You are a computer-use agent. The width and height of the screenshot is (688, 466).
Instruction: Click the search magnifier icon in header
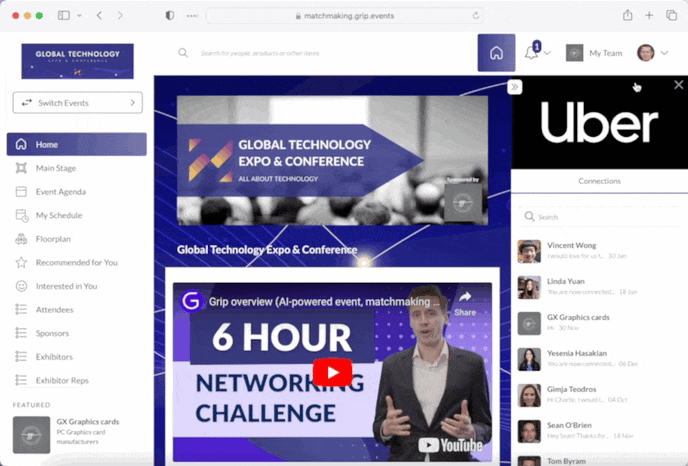[x=183, y=53]
